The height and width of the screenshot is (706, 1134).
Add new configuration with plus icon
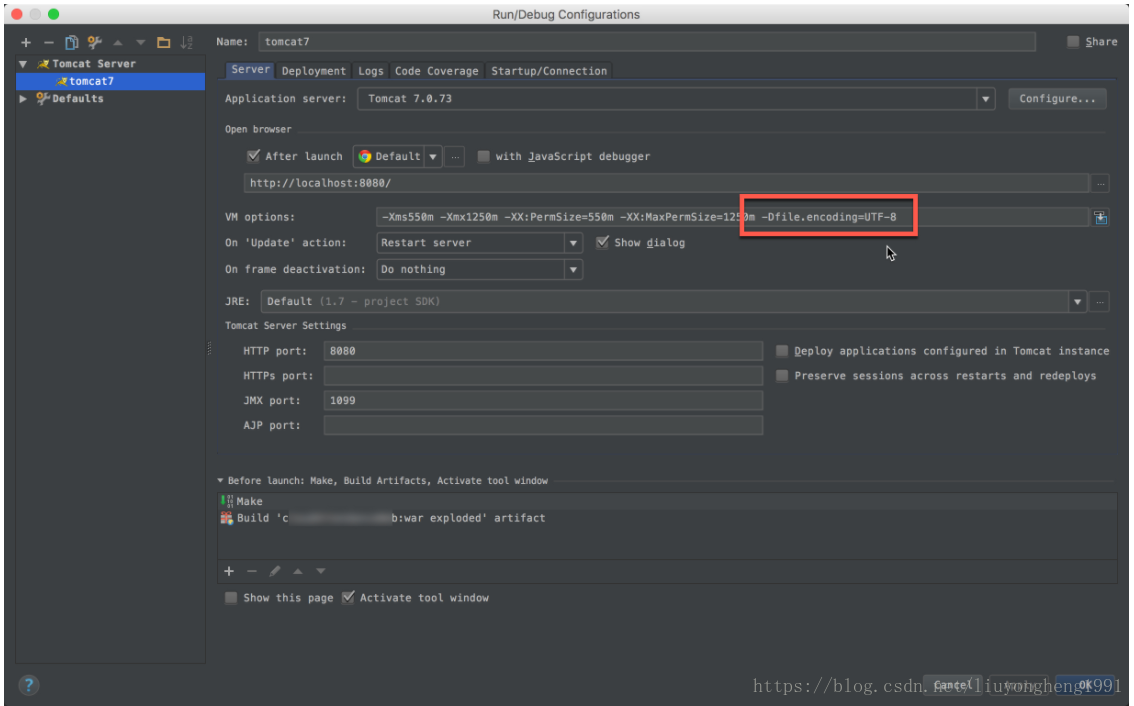pos(26,43)
